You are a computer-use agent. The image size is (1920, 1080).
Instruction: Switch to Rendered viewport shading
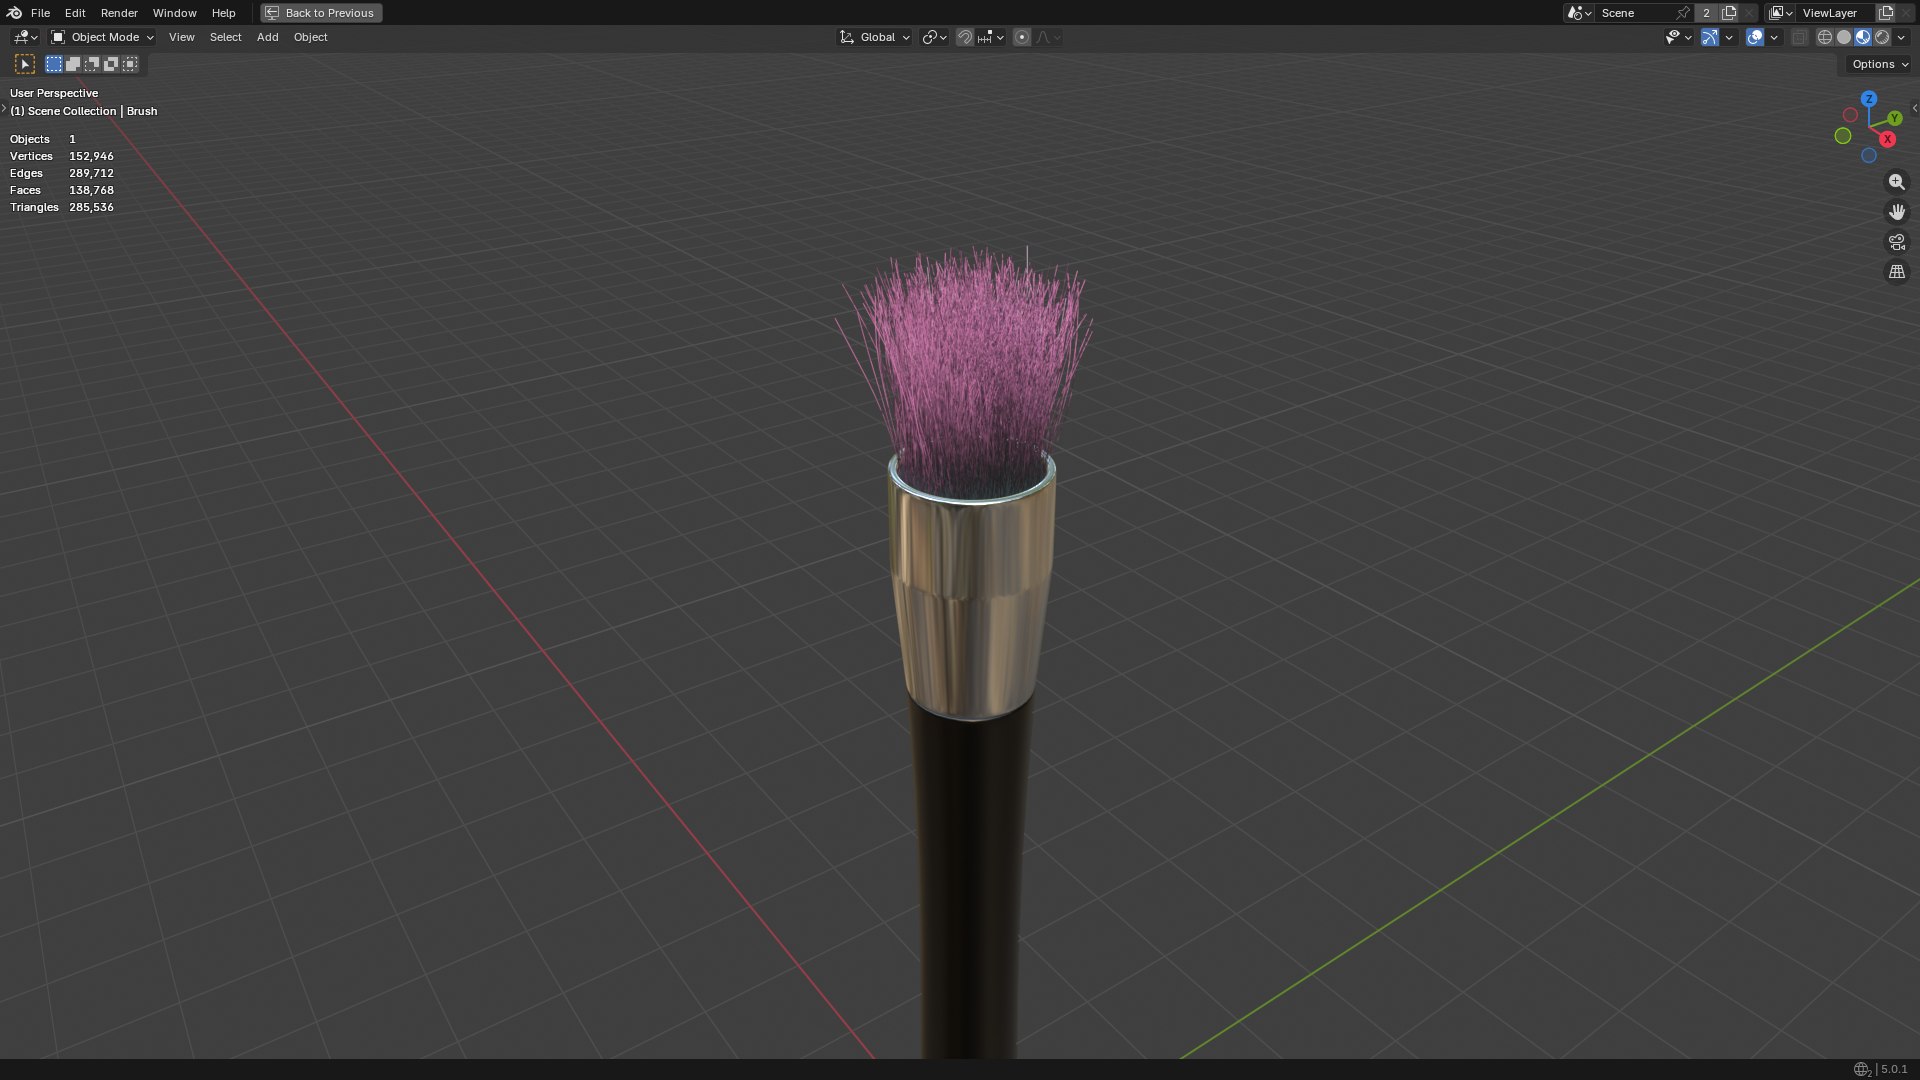tap(1882, 37)
